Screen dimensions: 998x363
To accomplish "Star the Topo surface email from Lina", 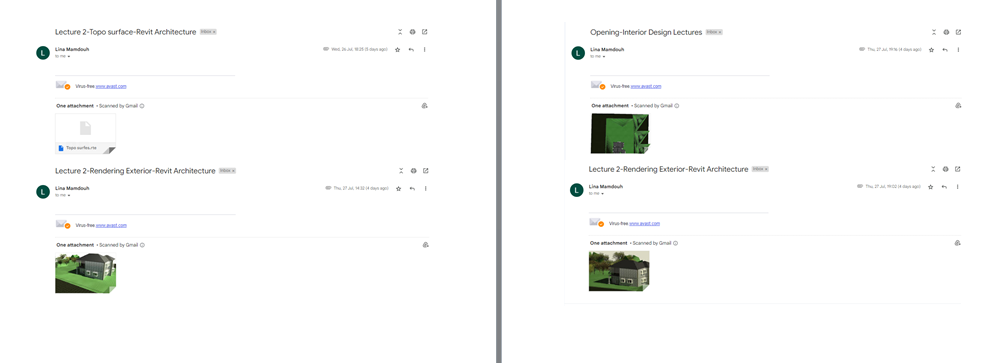I will click(398, 49).
